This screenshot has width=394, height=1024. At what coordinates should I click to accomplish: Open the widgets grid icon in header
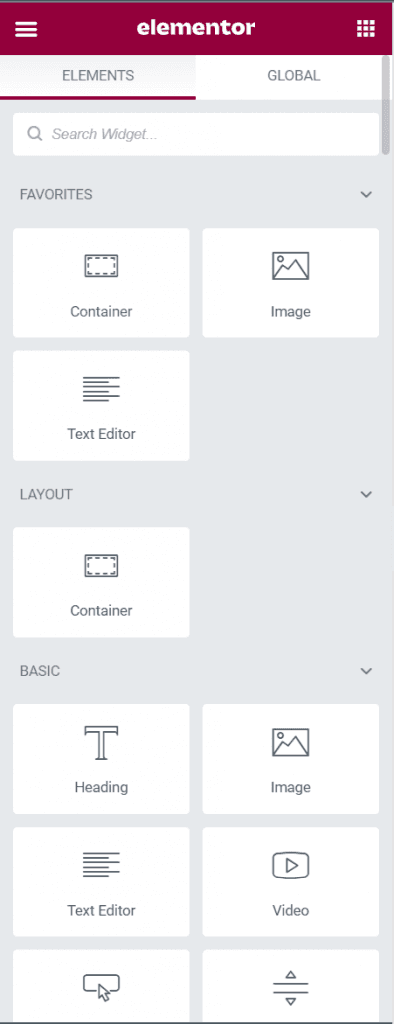(x=365, y=29)
